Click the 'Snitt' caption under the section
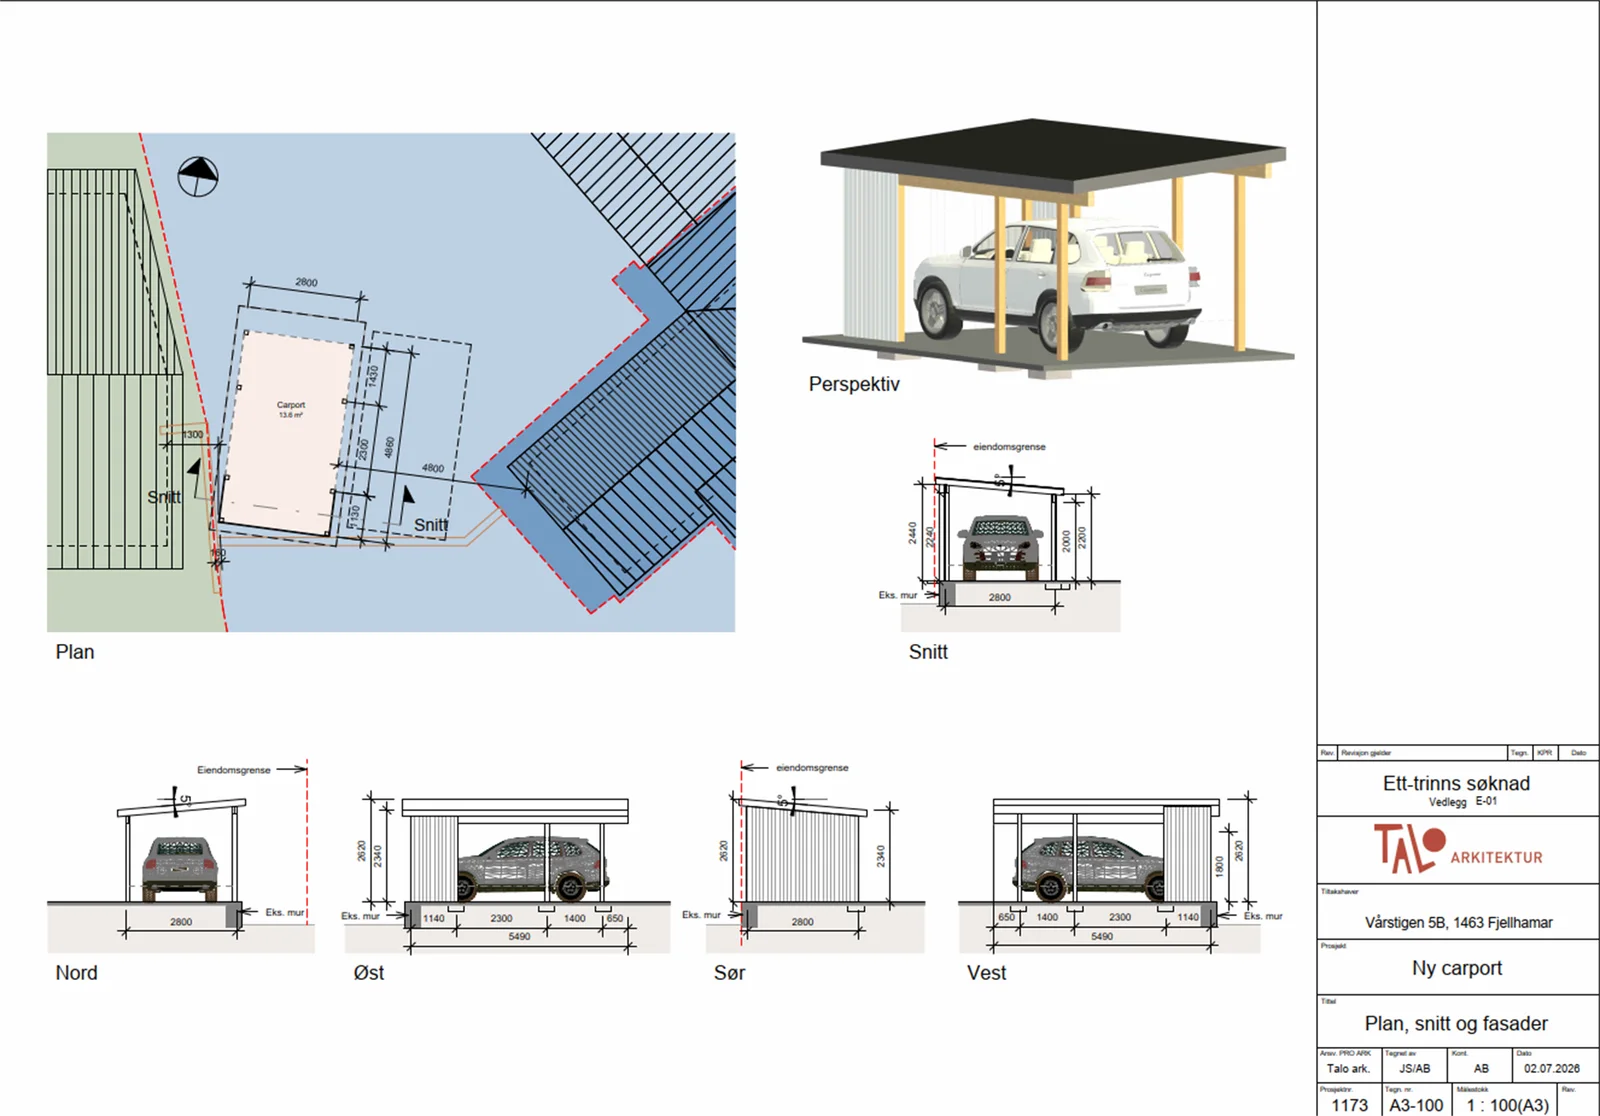The height and width of the screenshot is (1116, 1600). point(928,652)
